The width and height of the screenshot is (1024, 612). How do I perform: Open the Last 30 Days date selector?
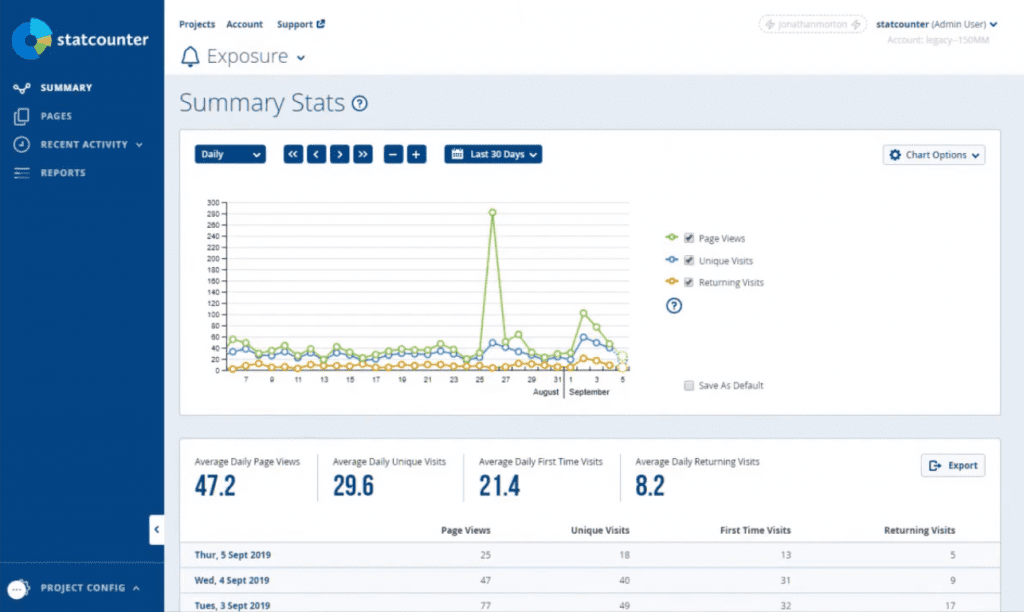point(492,154)
